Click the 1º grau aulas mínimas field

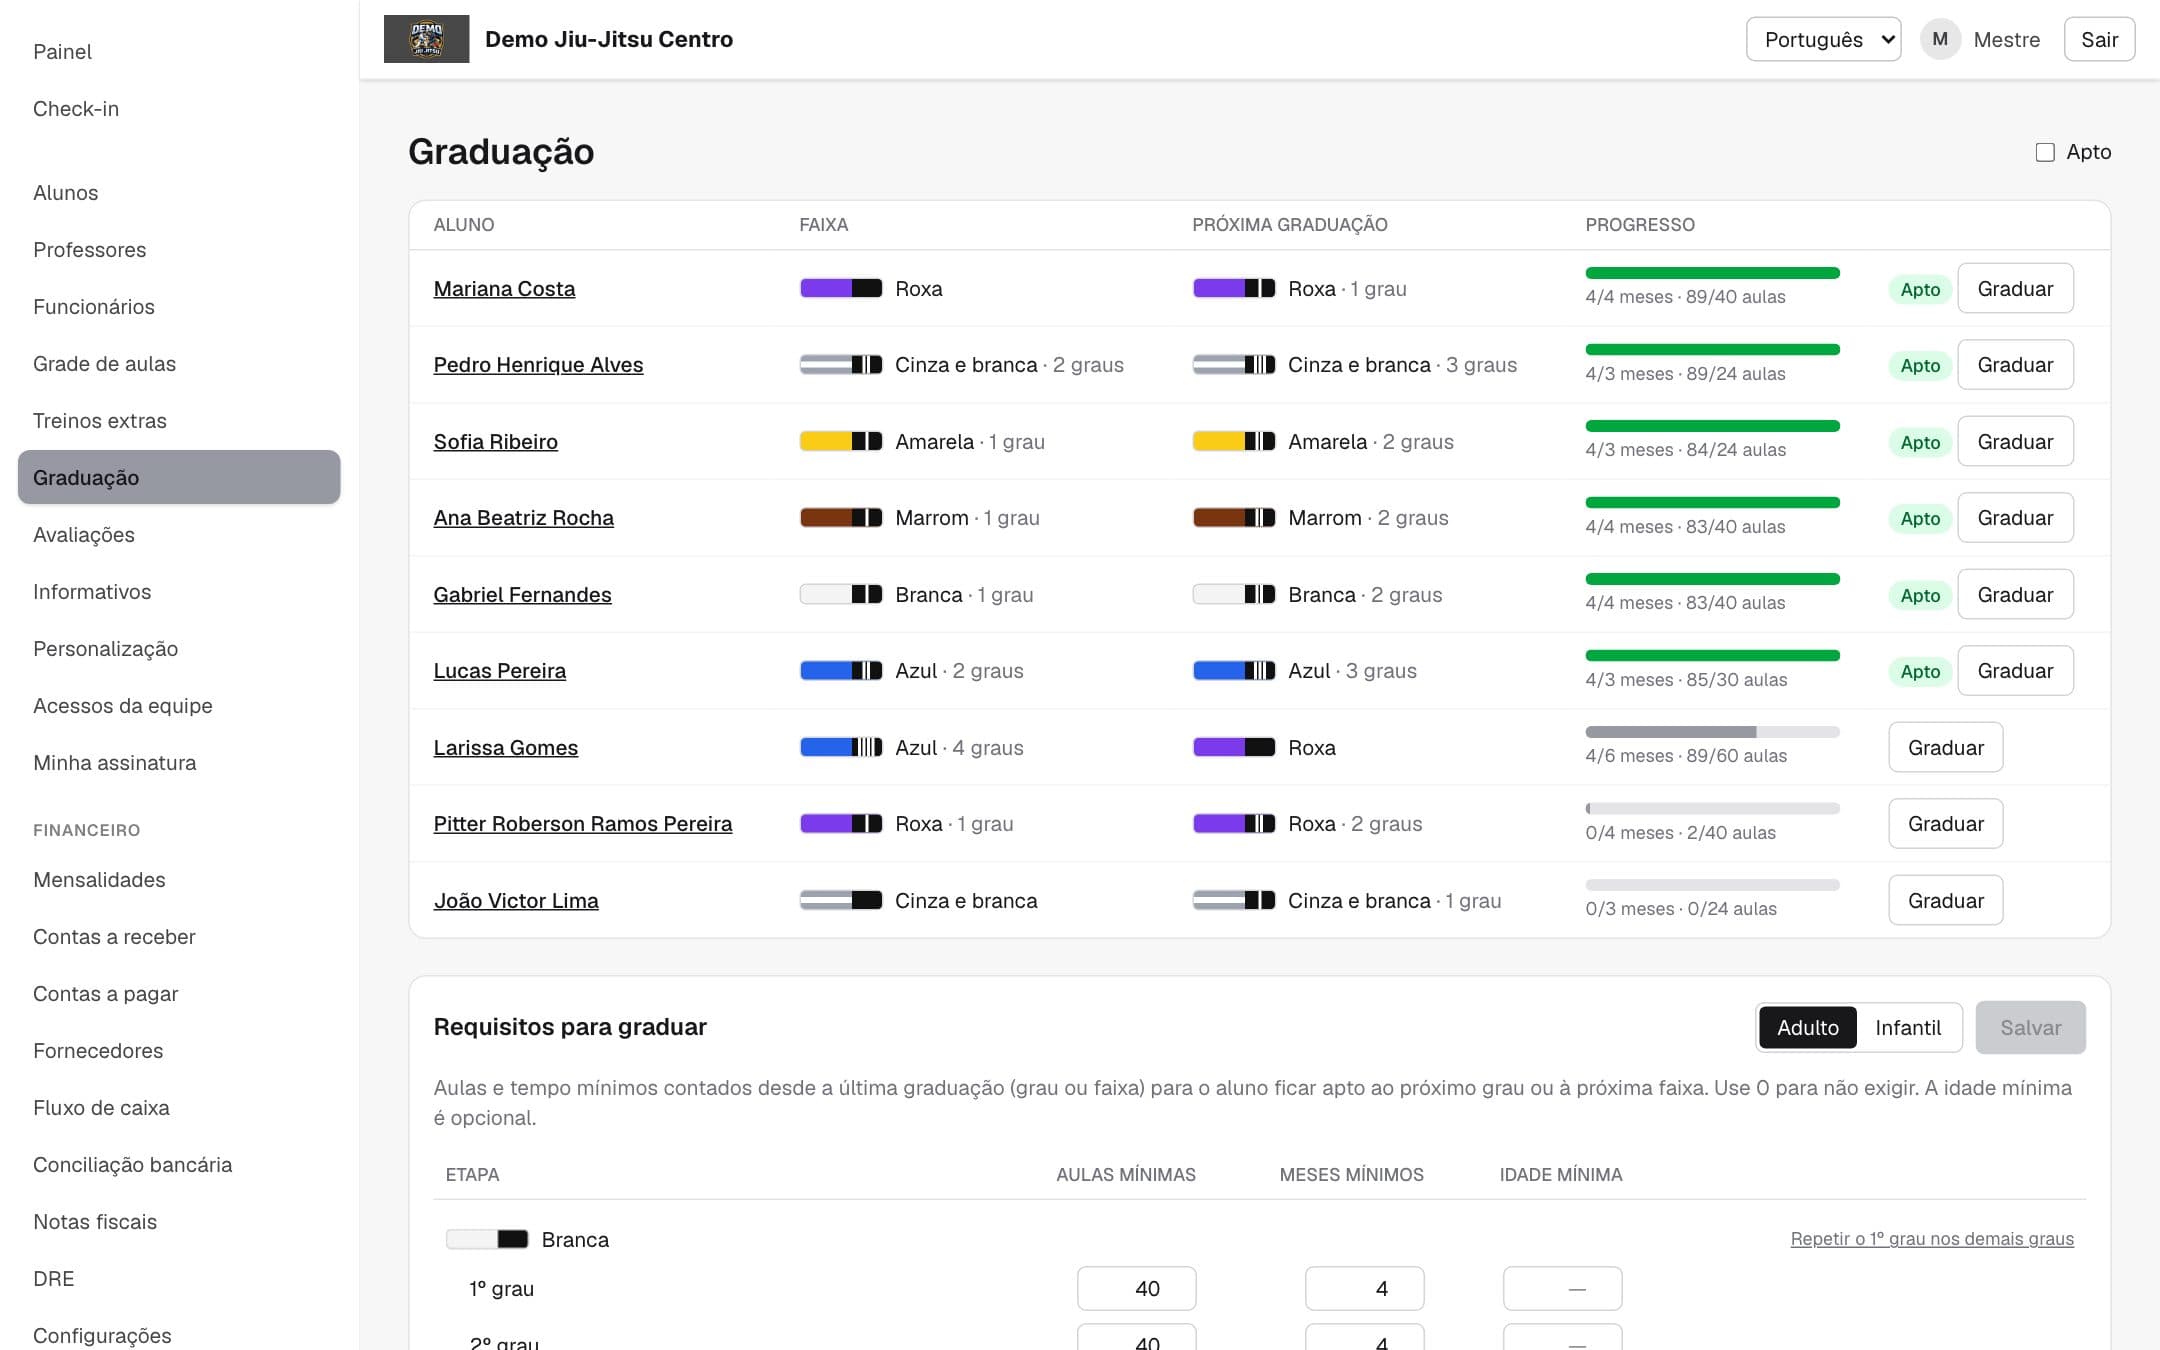point(1136,1289)
